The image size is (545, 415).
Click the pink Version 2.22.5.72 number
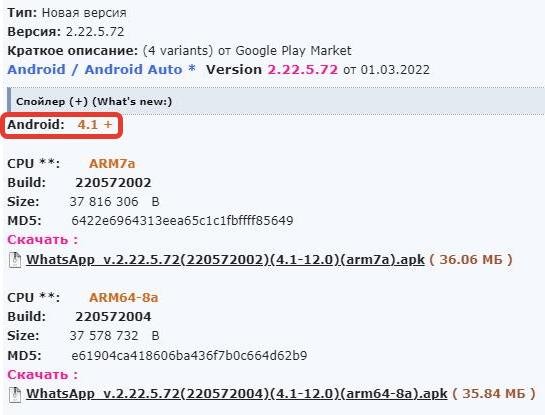[302, 70]
